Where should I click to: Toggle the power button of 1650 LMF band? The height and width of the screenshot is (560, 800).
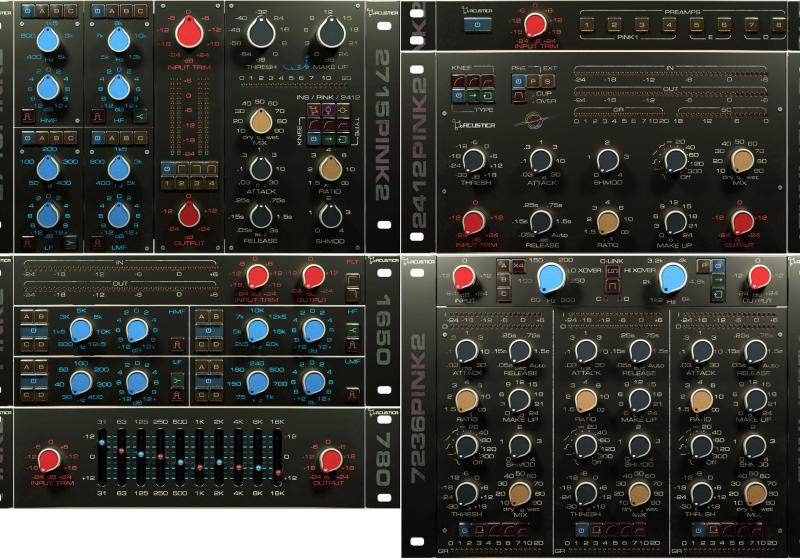(209, 381)
